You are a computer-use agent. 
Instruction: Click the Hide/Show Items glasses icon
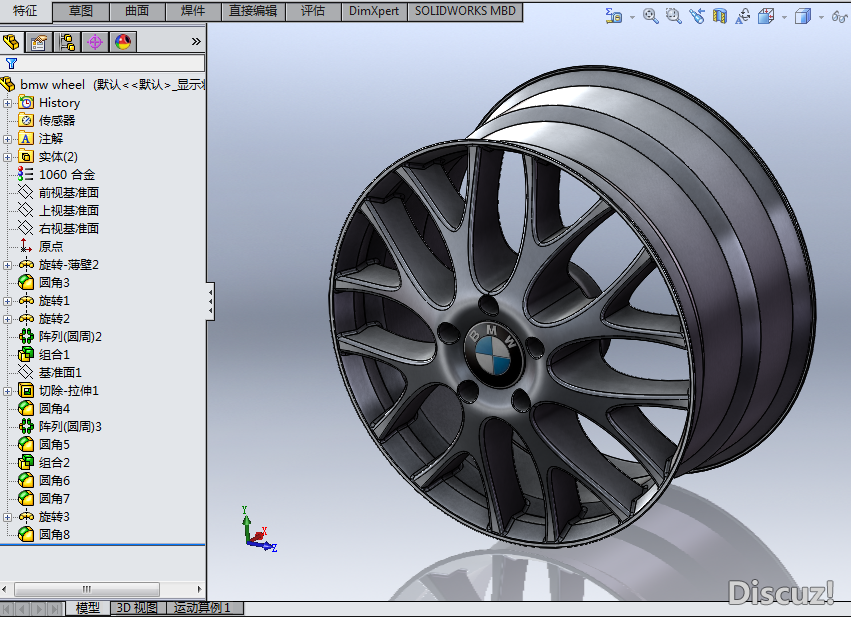pos(840,17)
